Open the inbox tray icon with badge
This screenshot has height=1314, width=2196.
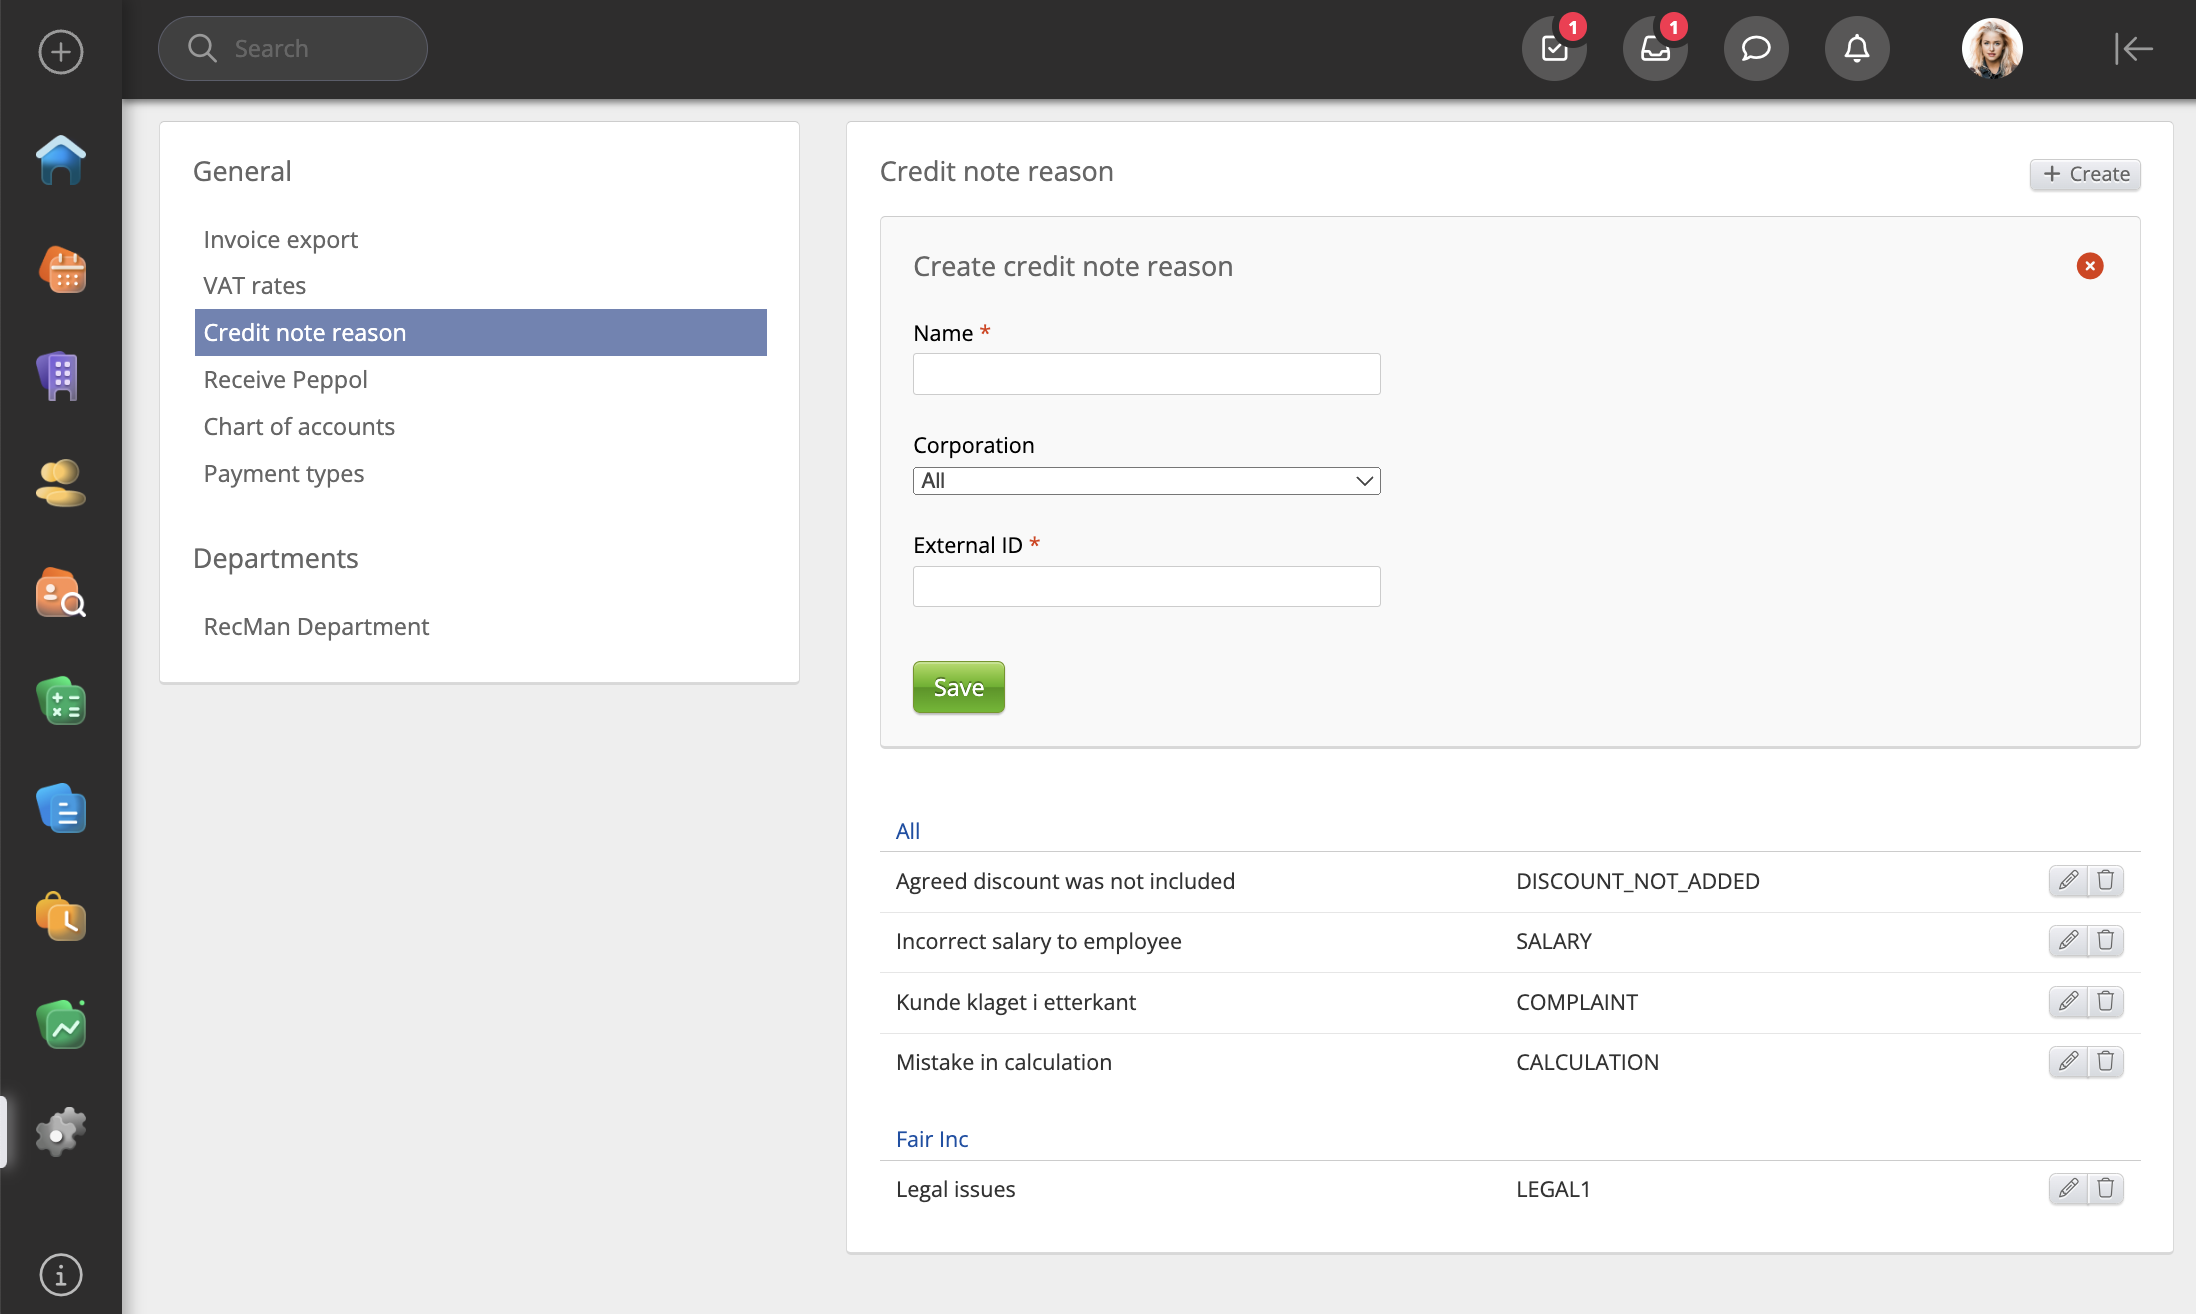(1655, 48)
